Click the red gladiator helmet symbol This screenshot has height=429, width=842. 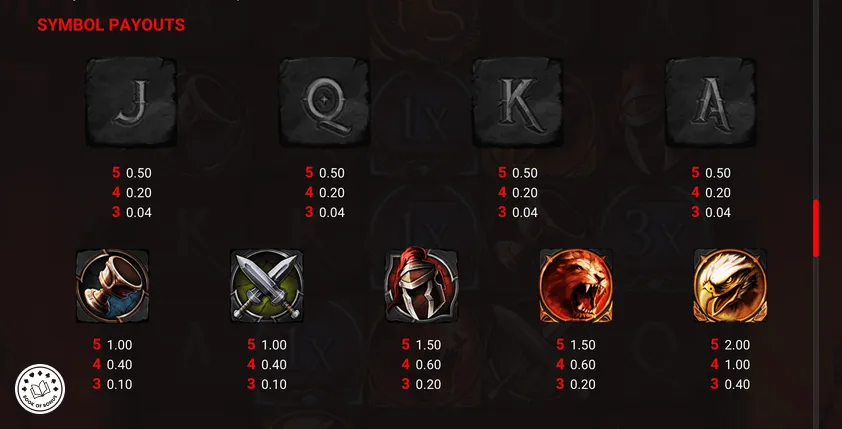[422, 286]
